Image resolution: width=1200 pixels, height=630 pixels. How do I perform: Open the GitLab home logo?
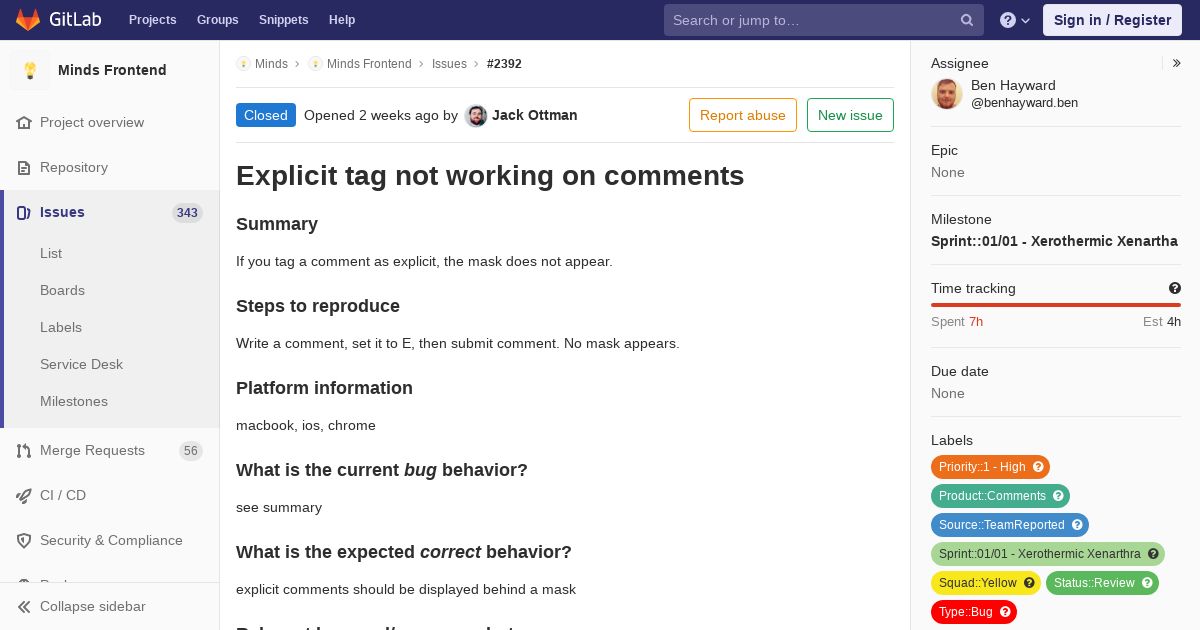tap(57, 20)
